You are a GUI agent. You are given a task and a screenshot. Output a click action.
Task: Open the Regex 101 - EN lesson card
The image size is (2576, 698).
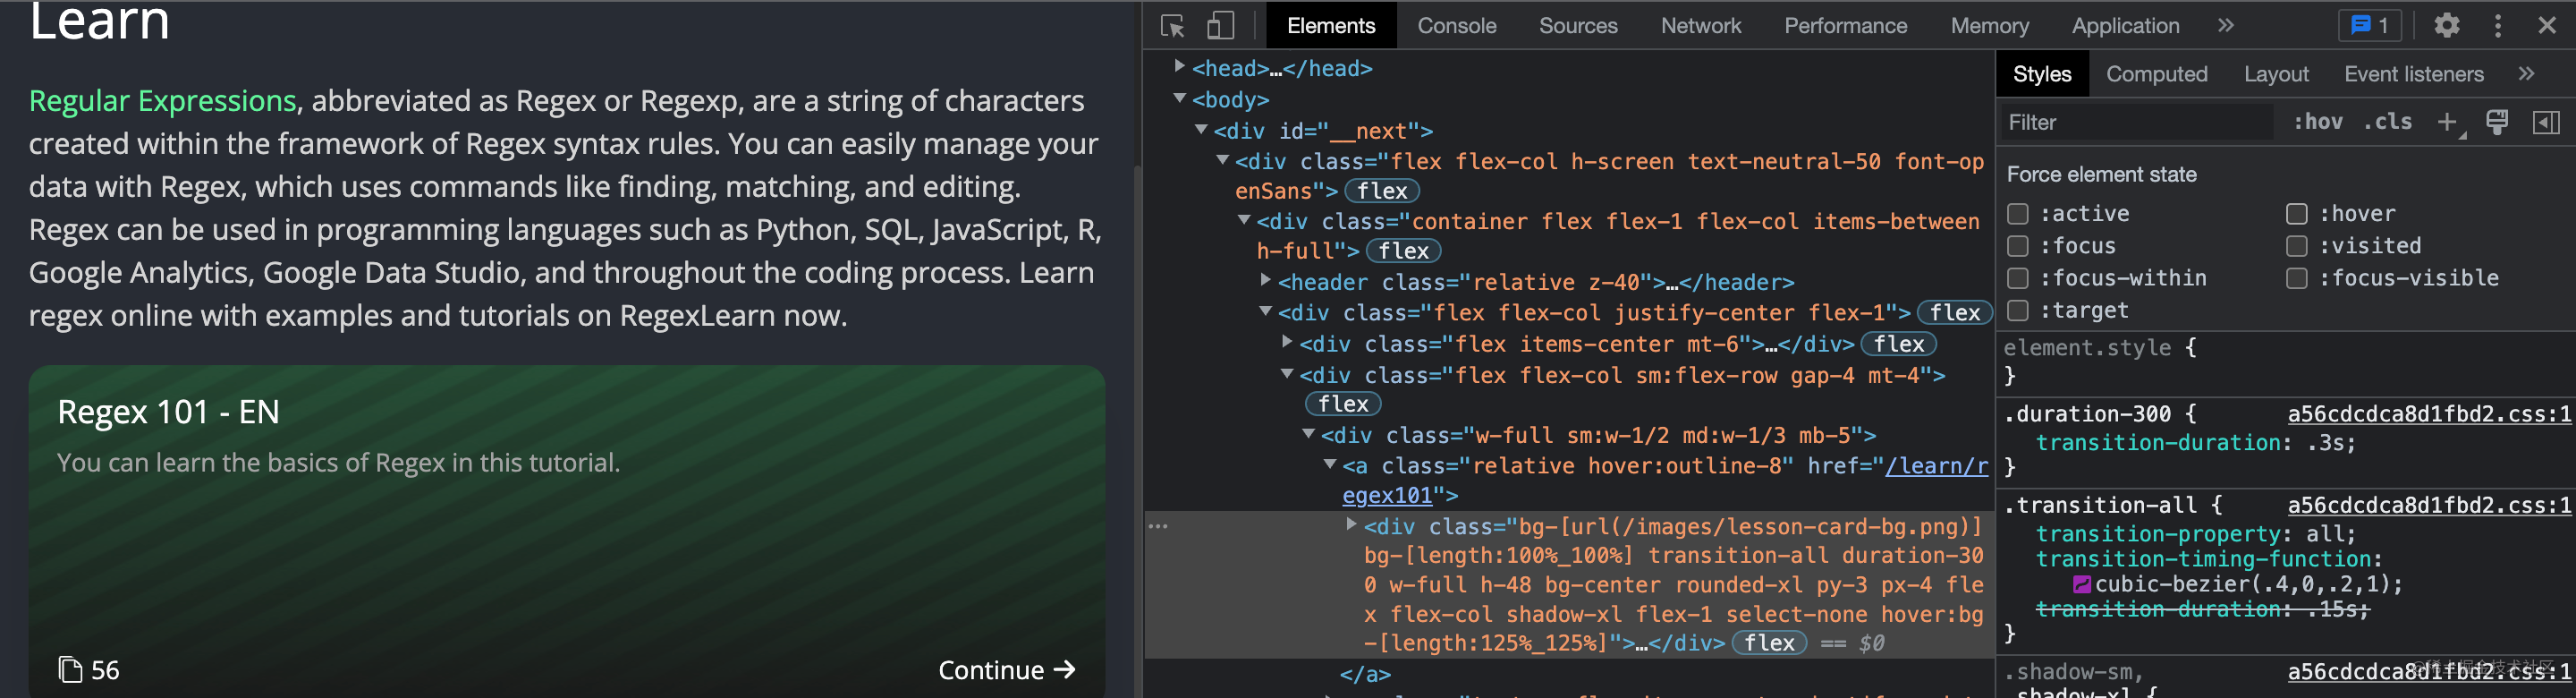point(567,532)
